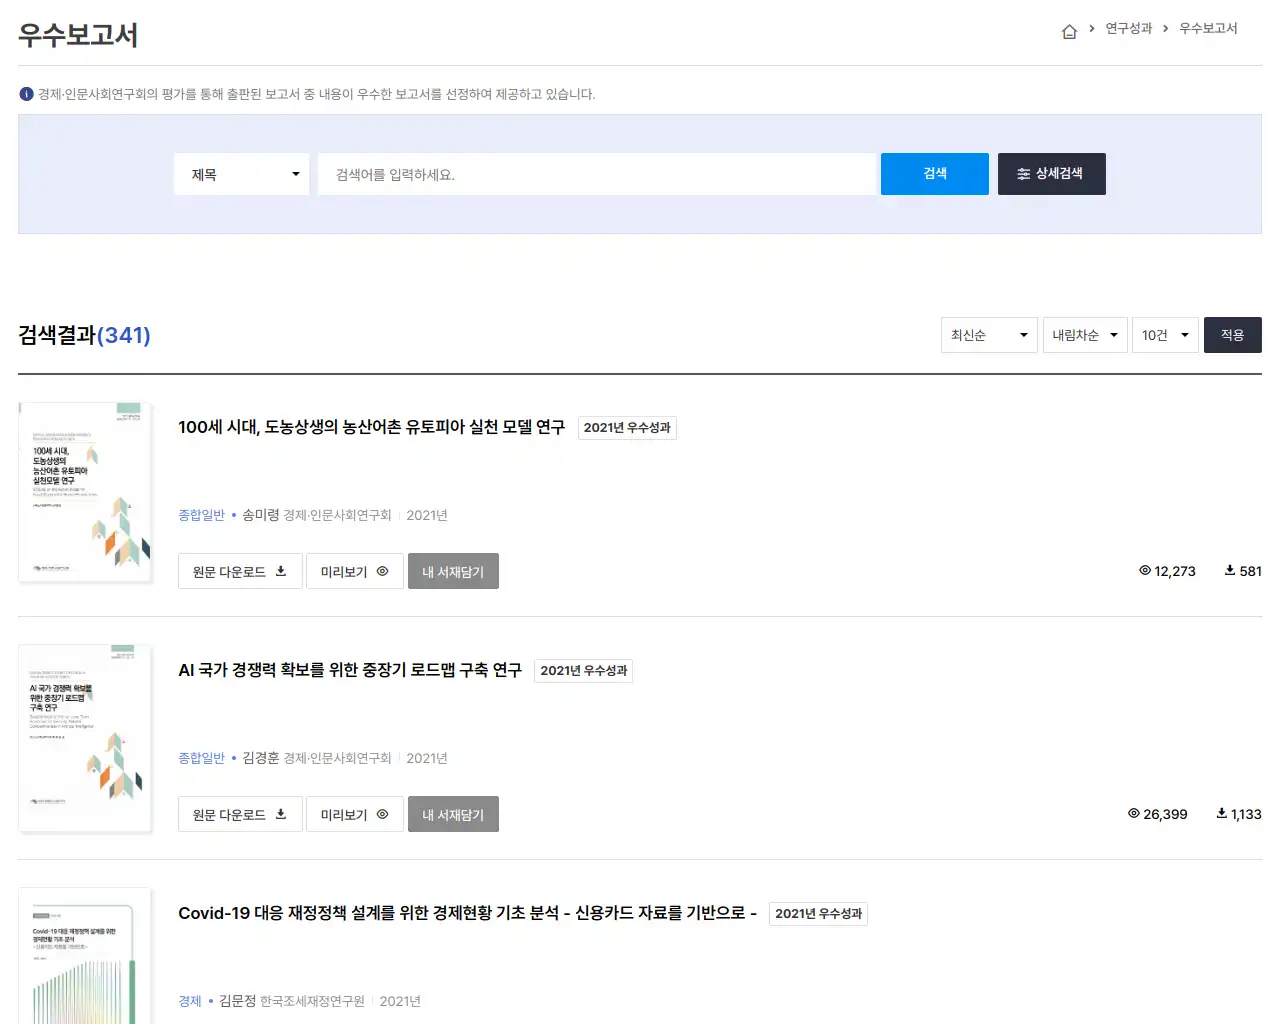1280x1024 pixels.
Task: Open the 최신순 sort dropdown
Action: (x=988, y=335)
